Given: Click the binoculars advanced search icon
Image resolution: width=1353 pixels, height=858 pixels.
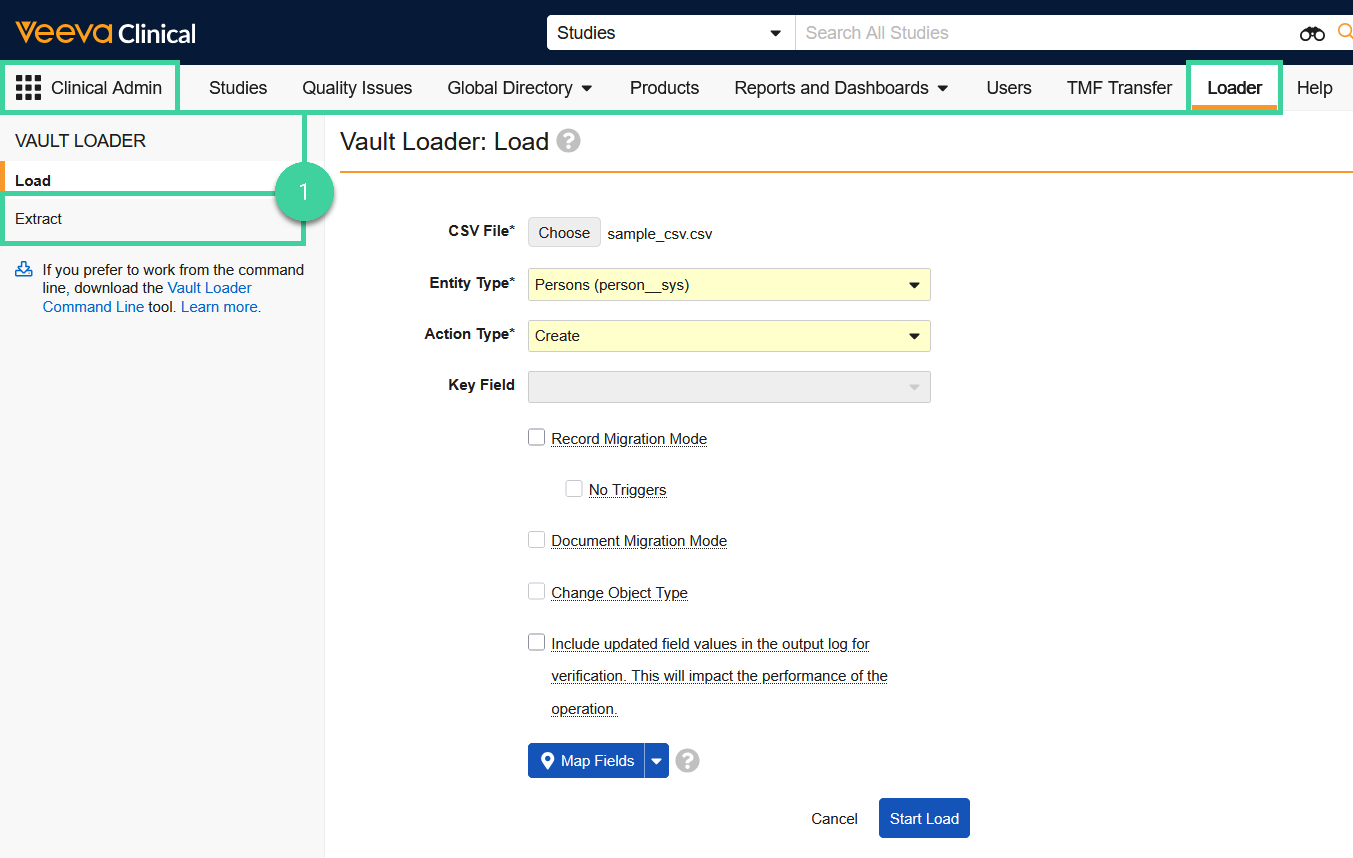Looking at the screenshot, I should click(1311, 33).
